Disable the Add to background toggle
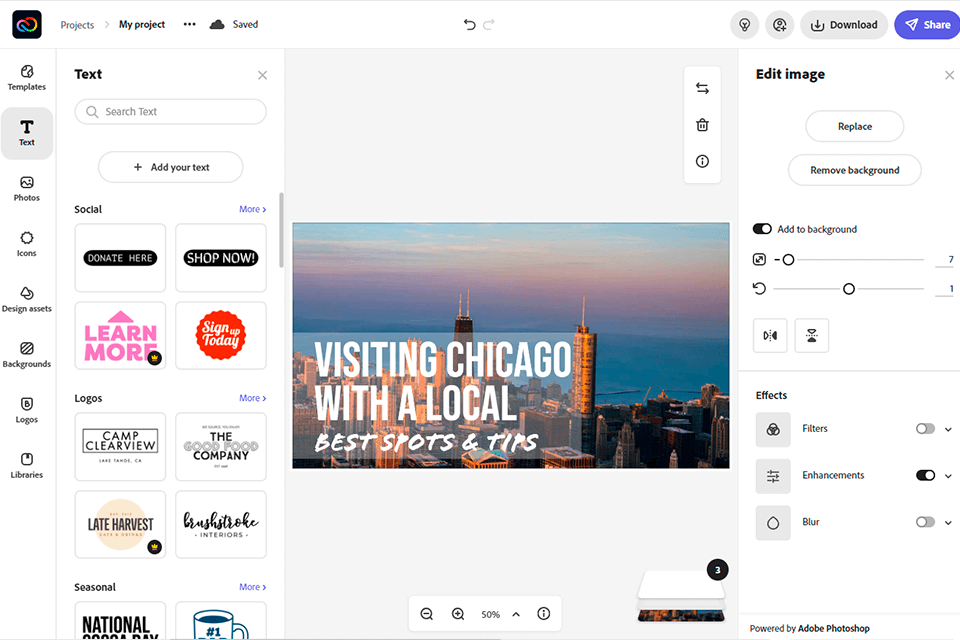 [762, 229]
